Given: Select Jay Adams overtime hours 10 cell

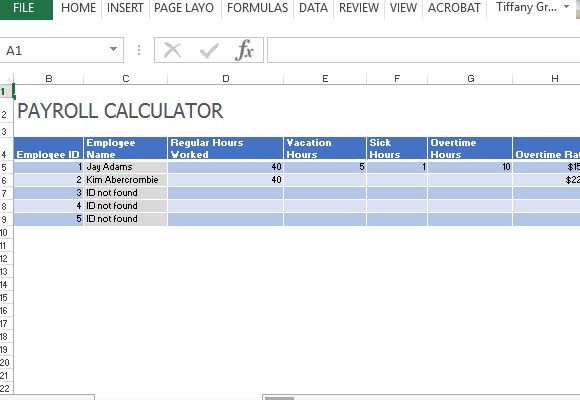Looking at the screenshot, I should point(470,167).
